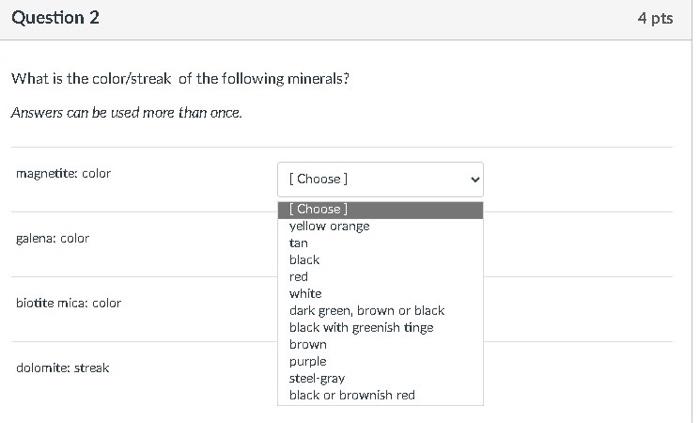Viewport: 700px width, 423px height.
Task: Select 'black' from the dropdown list
Action: pyautogui.click(x=304, y=260)
